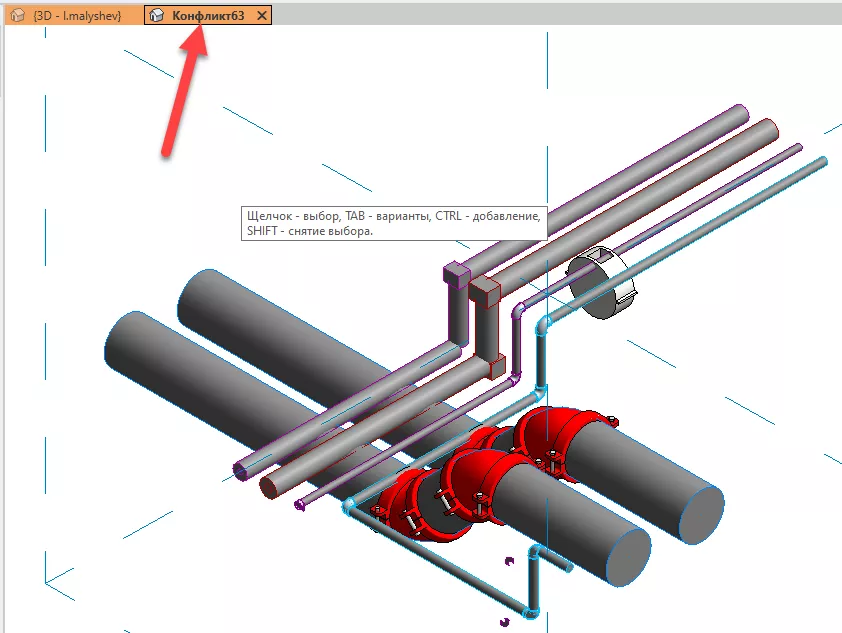Screen dimensions: 842x633
Task: Select the cyan elbow at bottom pipe corner
Action: [x=529, y=611]
